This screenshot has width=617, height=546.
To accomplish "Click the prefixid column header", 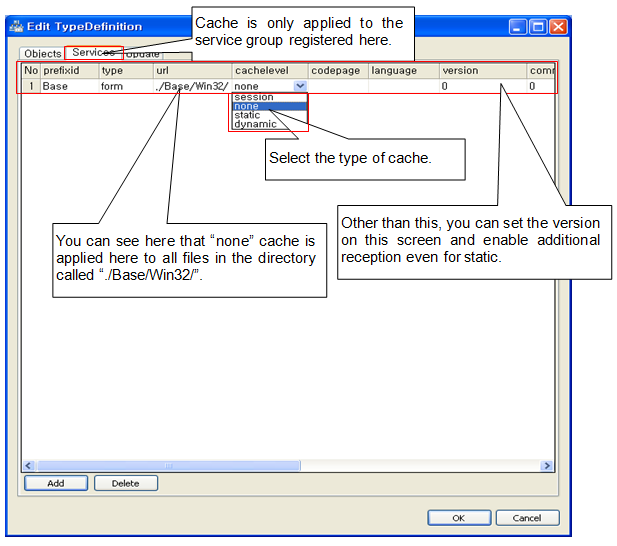I will (68, 71).
